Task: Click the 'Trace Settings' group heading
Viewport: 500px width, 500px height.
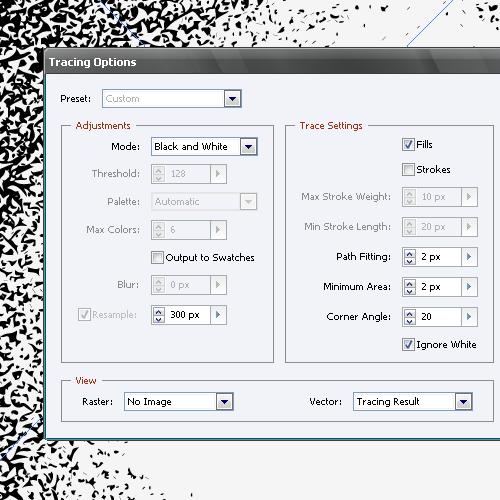Action: [x=331, y=126]
